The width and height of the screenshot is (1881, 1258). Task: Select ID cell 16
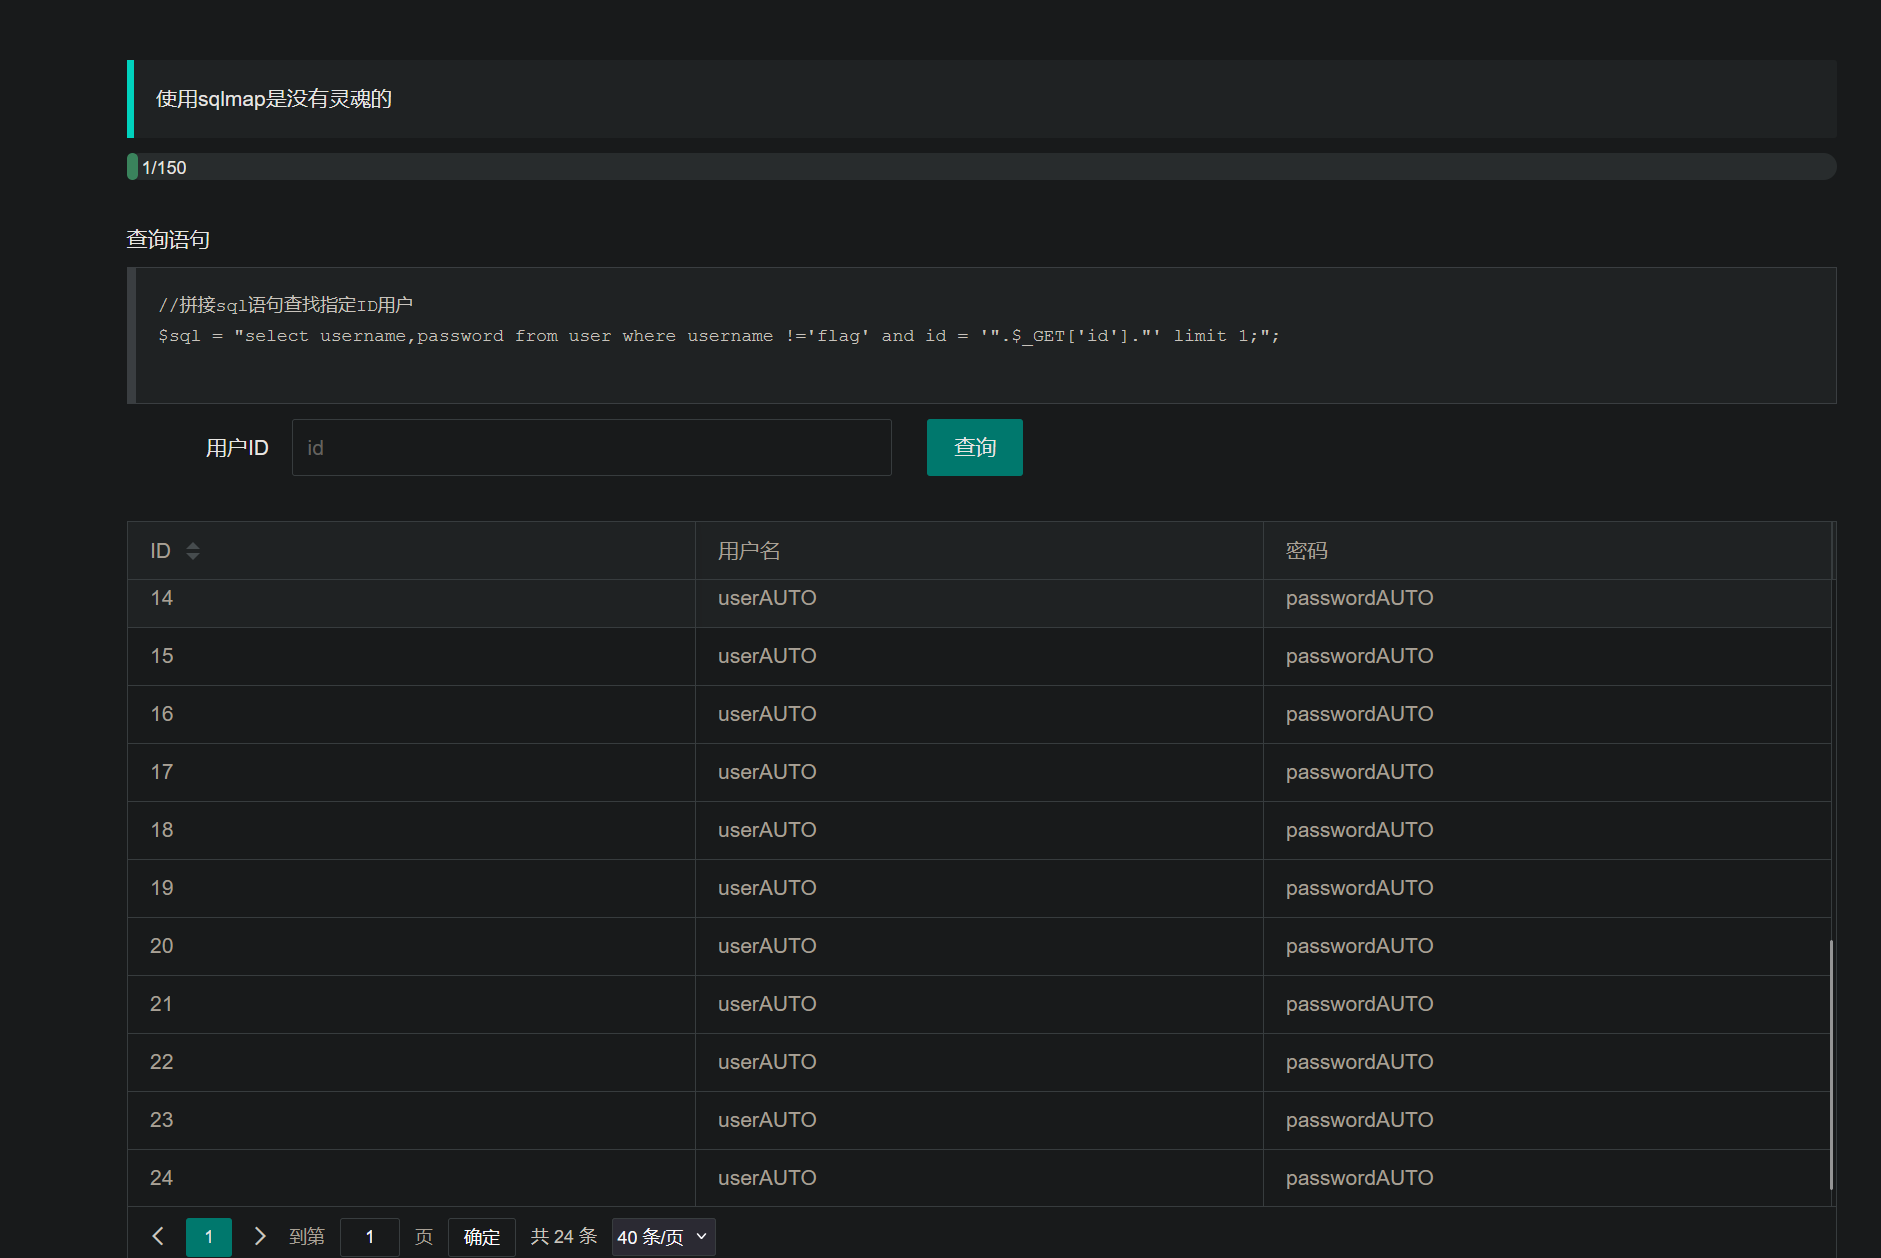(411, 714)
